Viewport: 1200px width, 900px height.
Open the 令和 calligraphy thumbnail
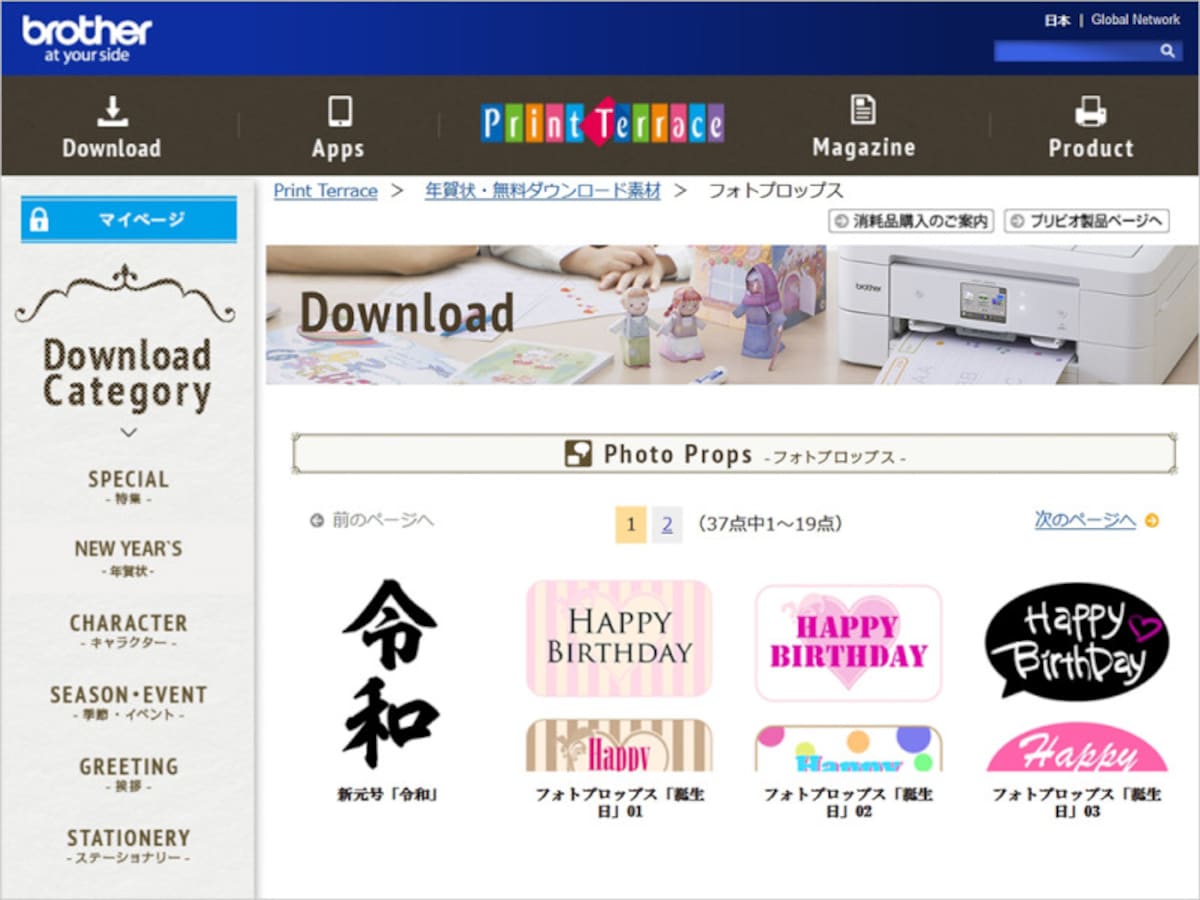click(x=390, y=675)
